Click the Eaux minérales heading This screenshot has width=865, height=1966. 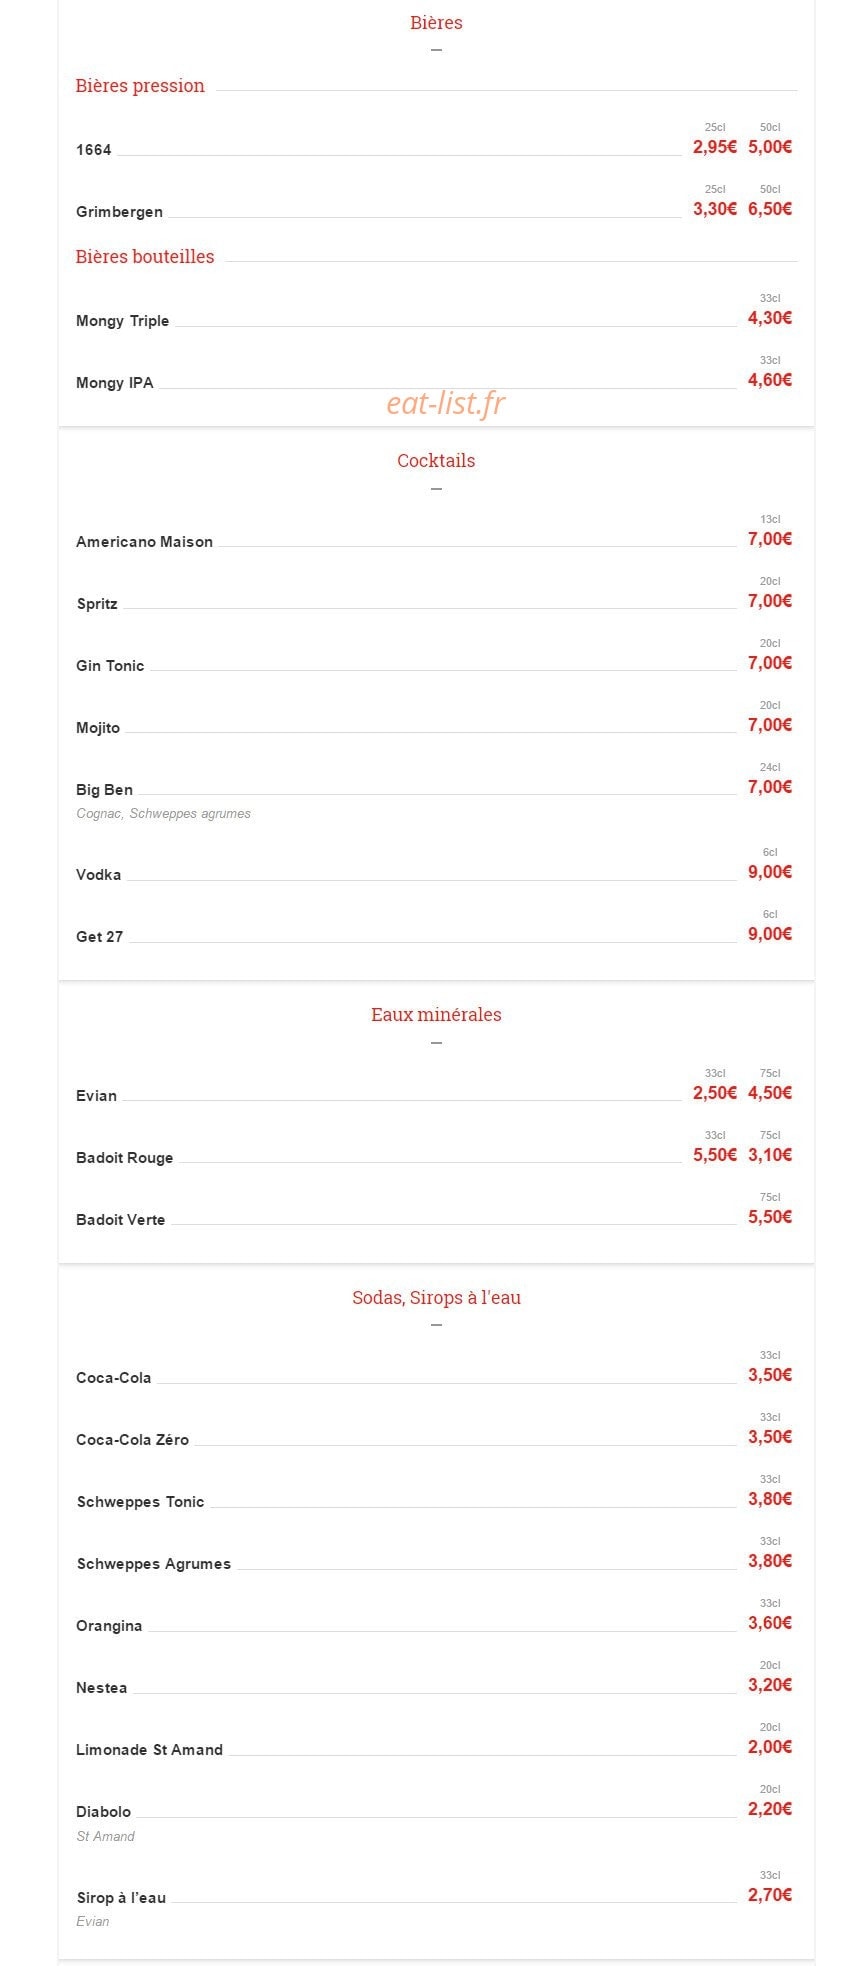(x=436, y=1015)
